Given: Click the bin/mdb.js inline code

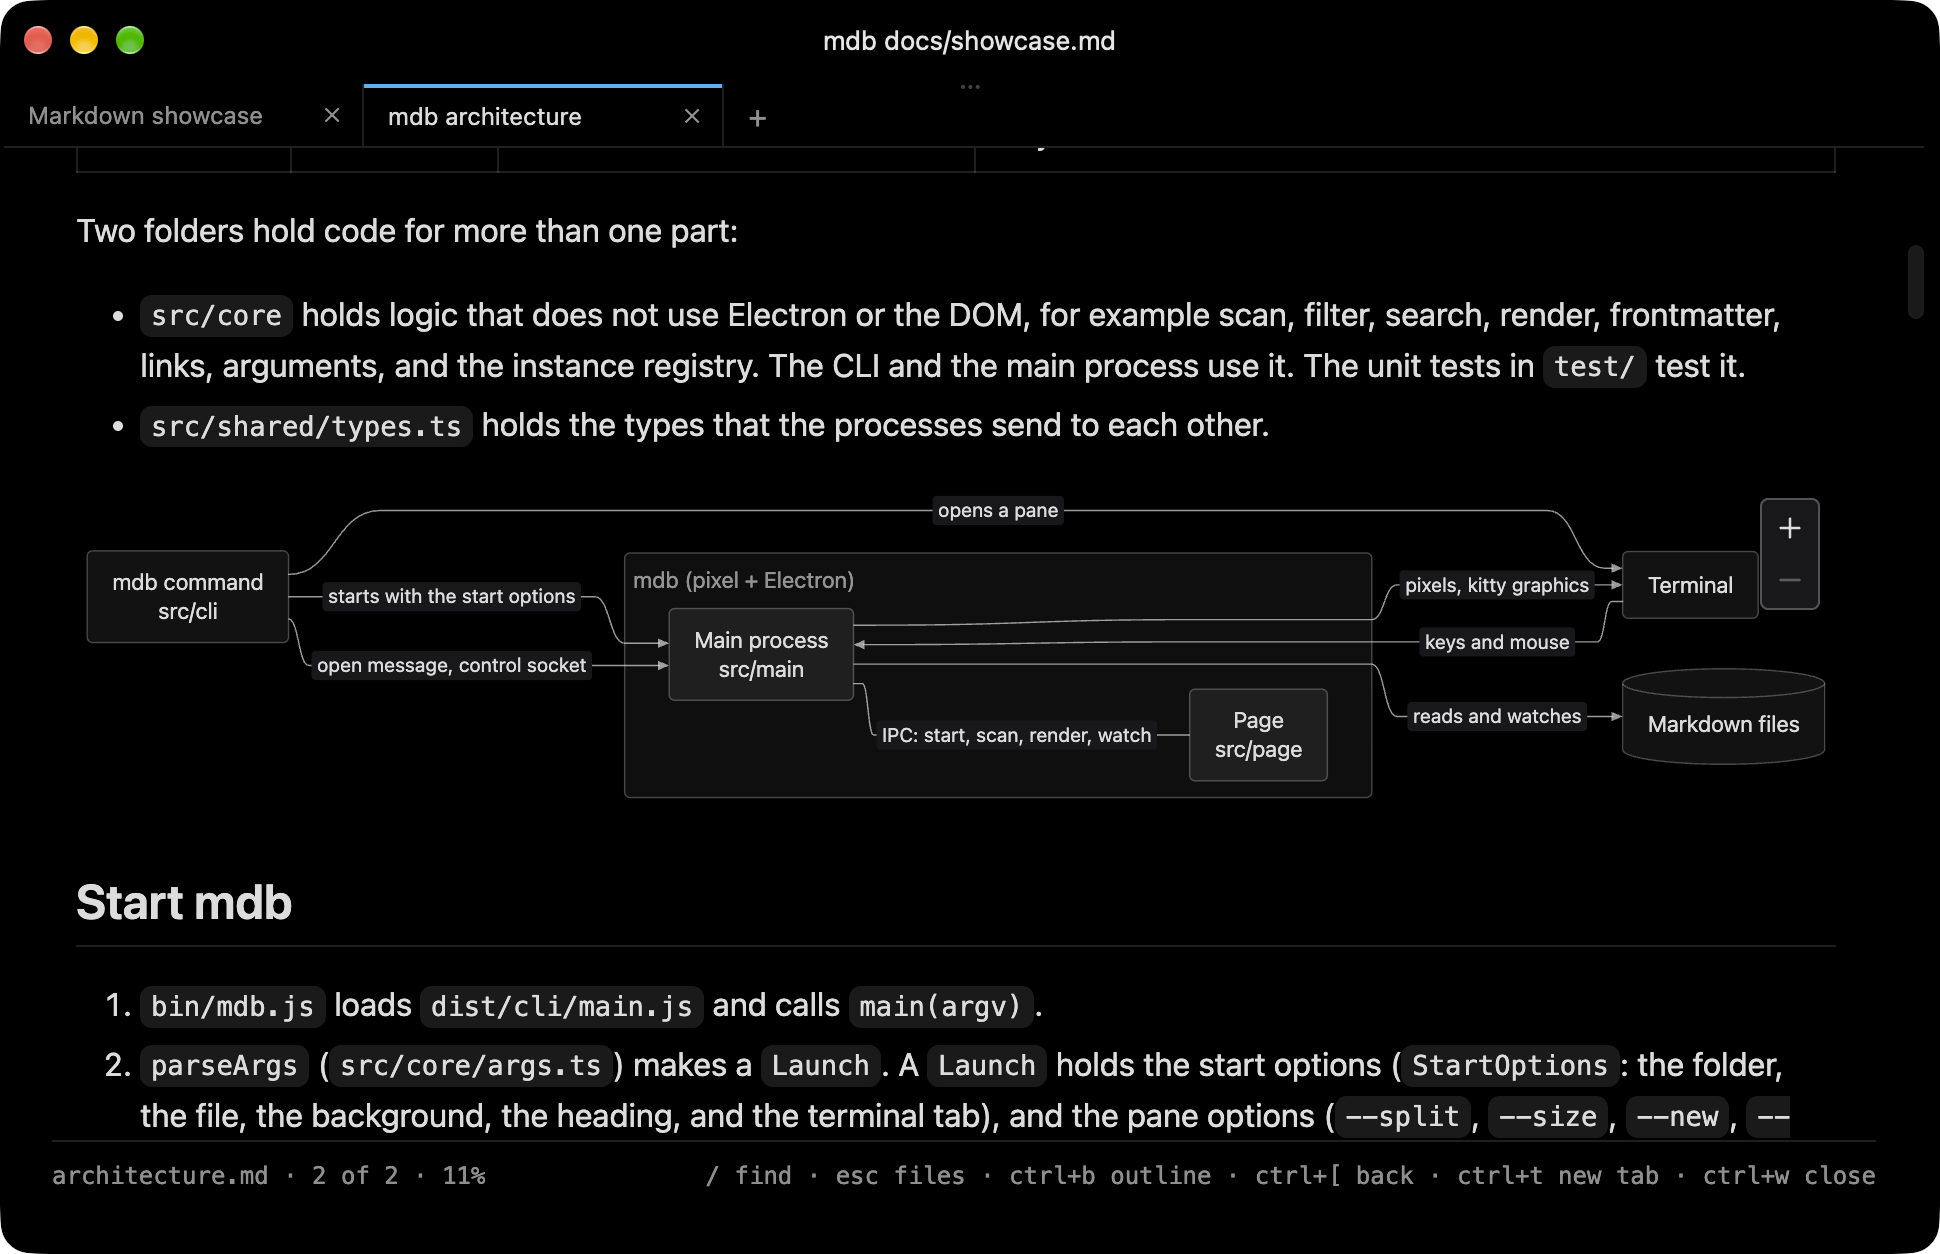Looking at the screenshot, I should [x=232, y=1007].
